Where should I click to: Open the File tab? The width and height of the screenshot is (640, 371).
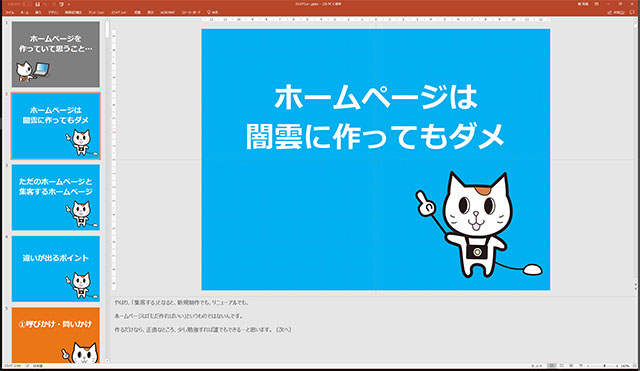[9, 12]
